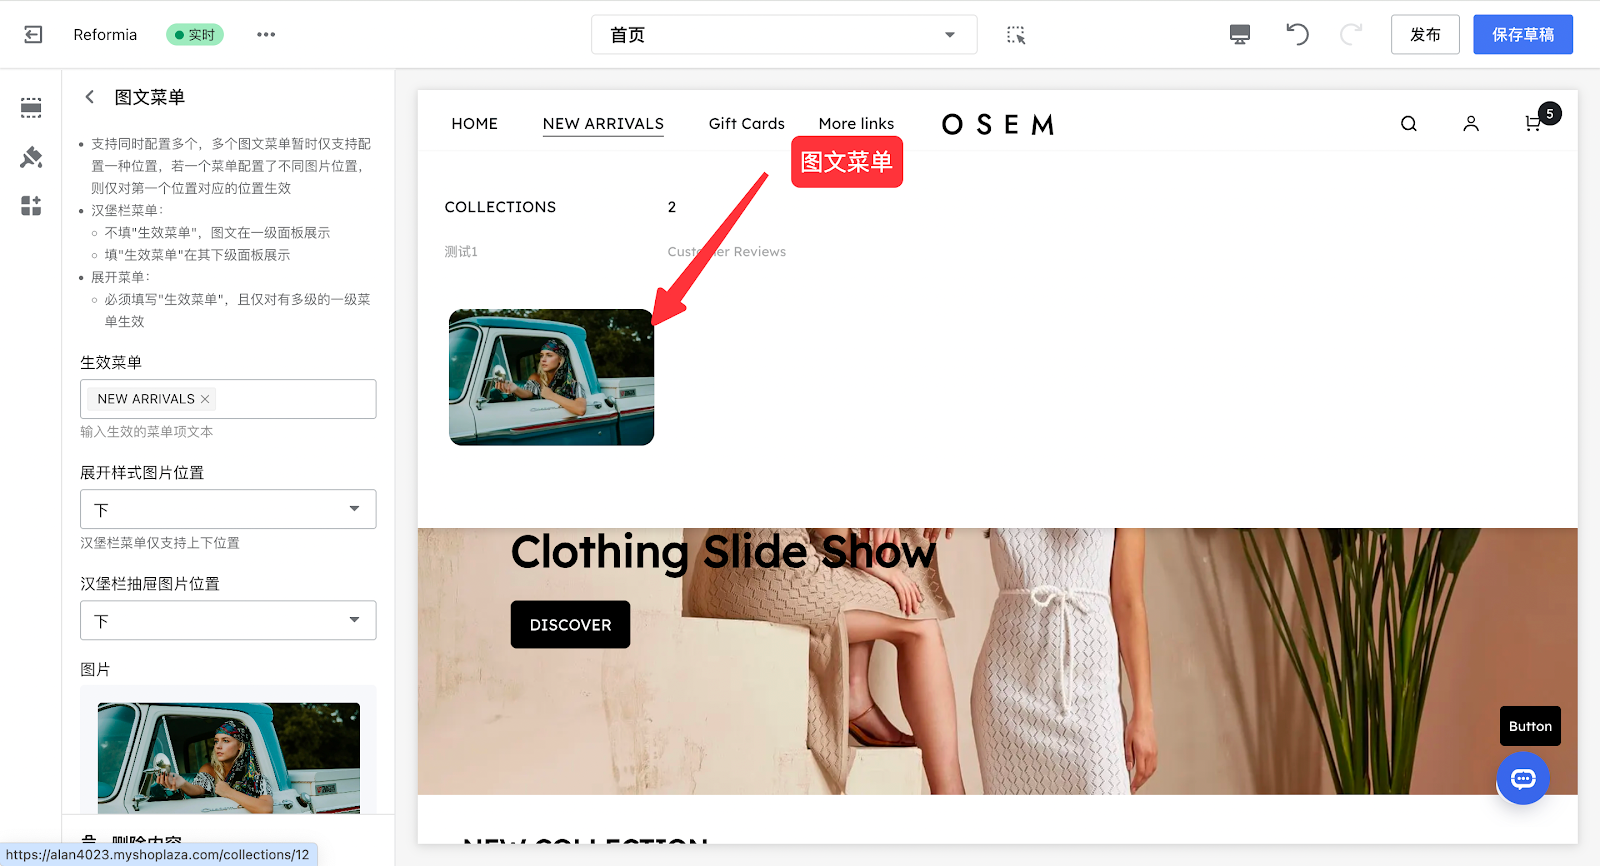
Task: Switch the desktop preview device icon
Action: (x=1239, y=35)
